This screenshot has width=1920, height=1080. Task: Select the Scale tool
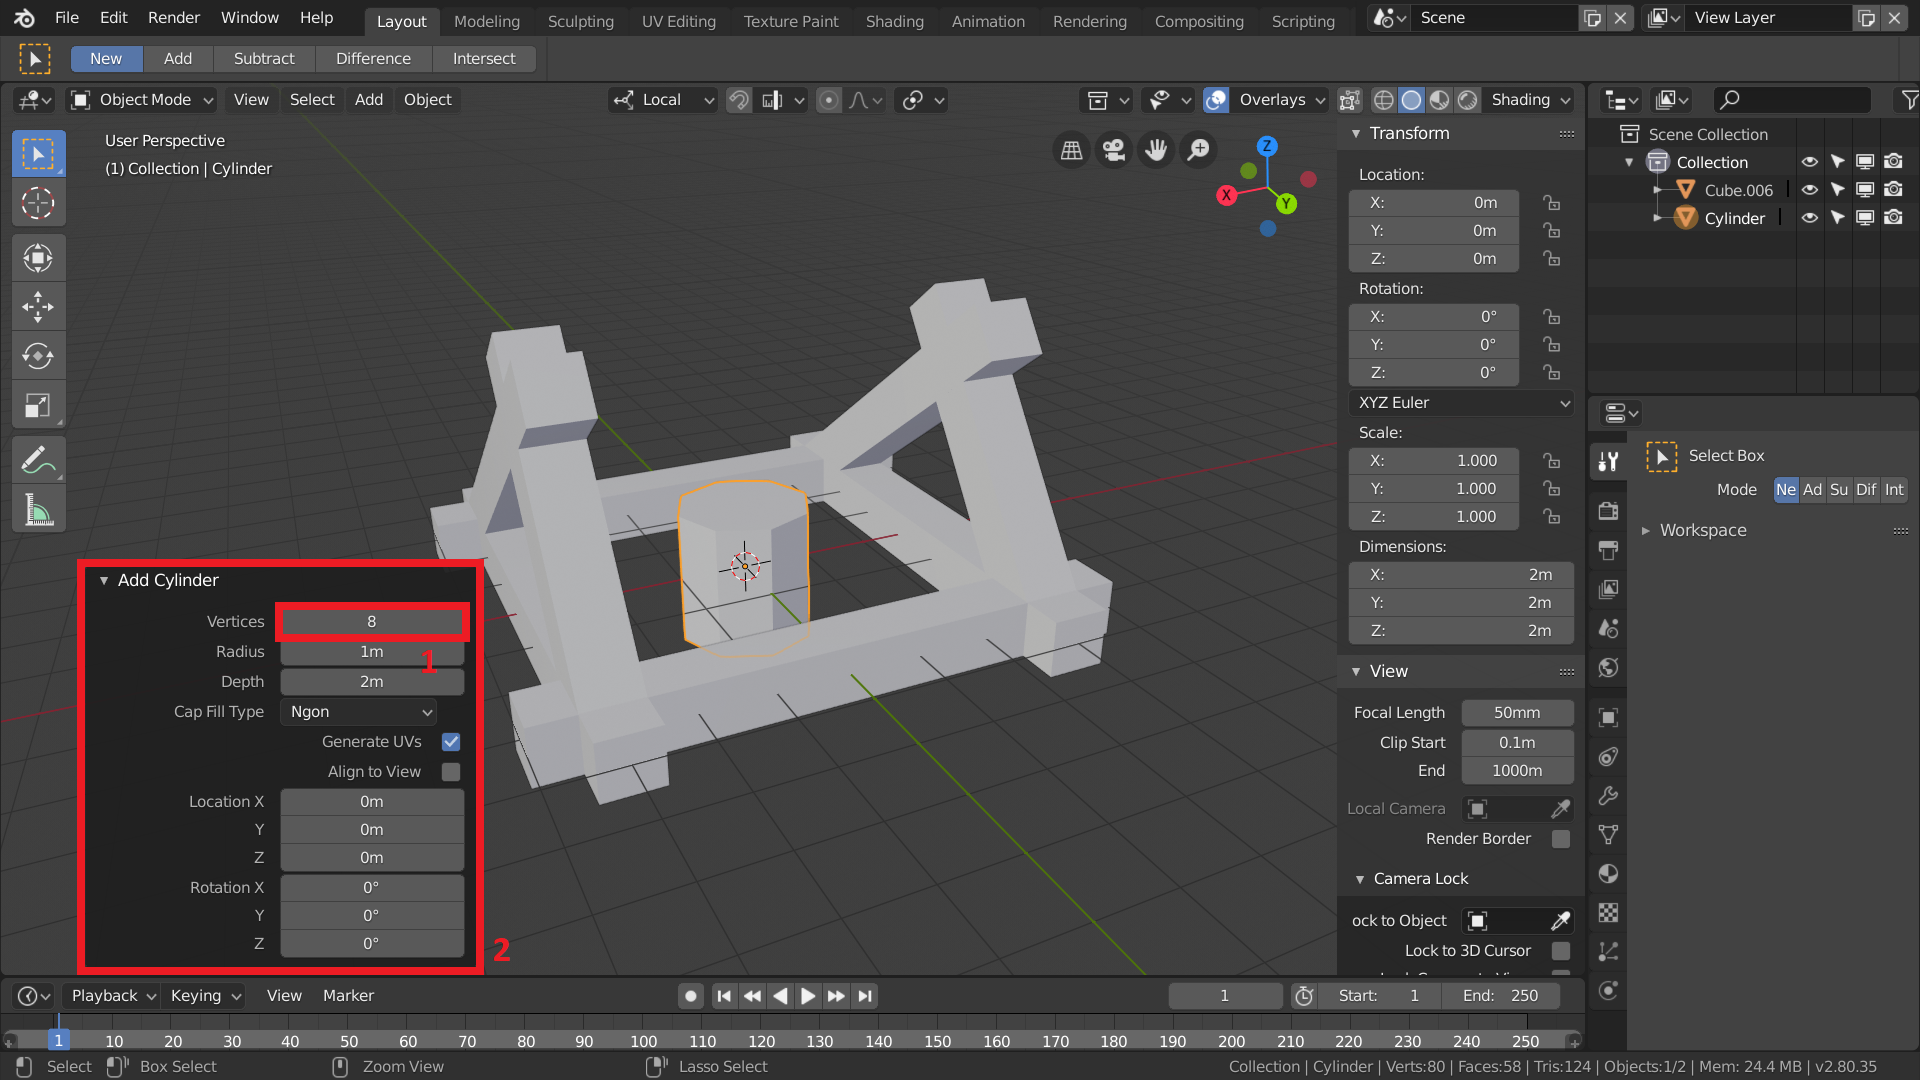click(38, 405)
